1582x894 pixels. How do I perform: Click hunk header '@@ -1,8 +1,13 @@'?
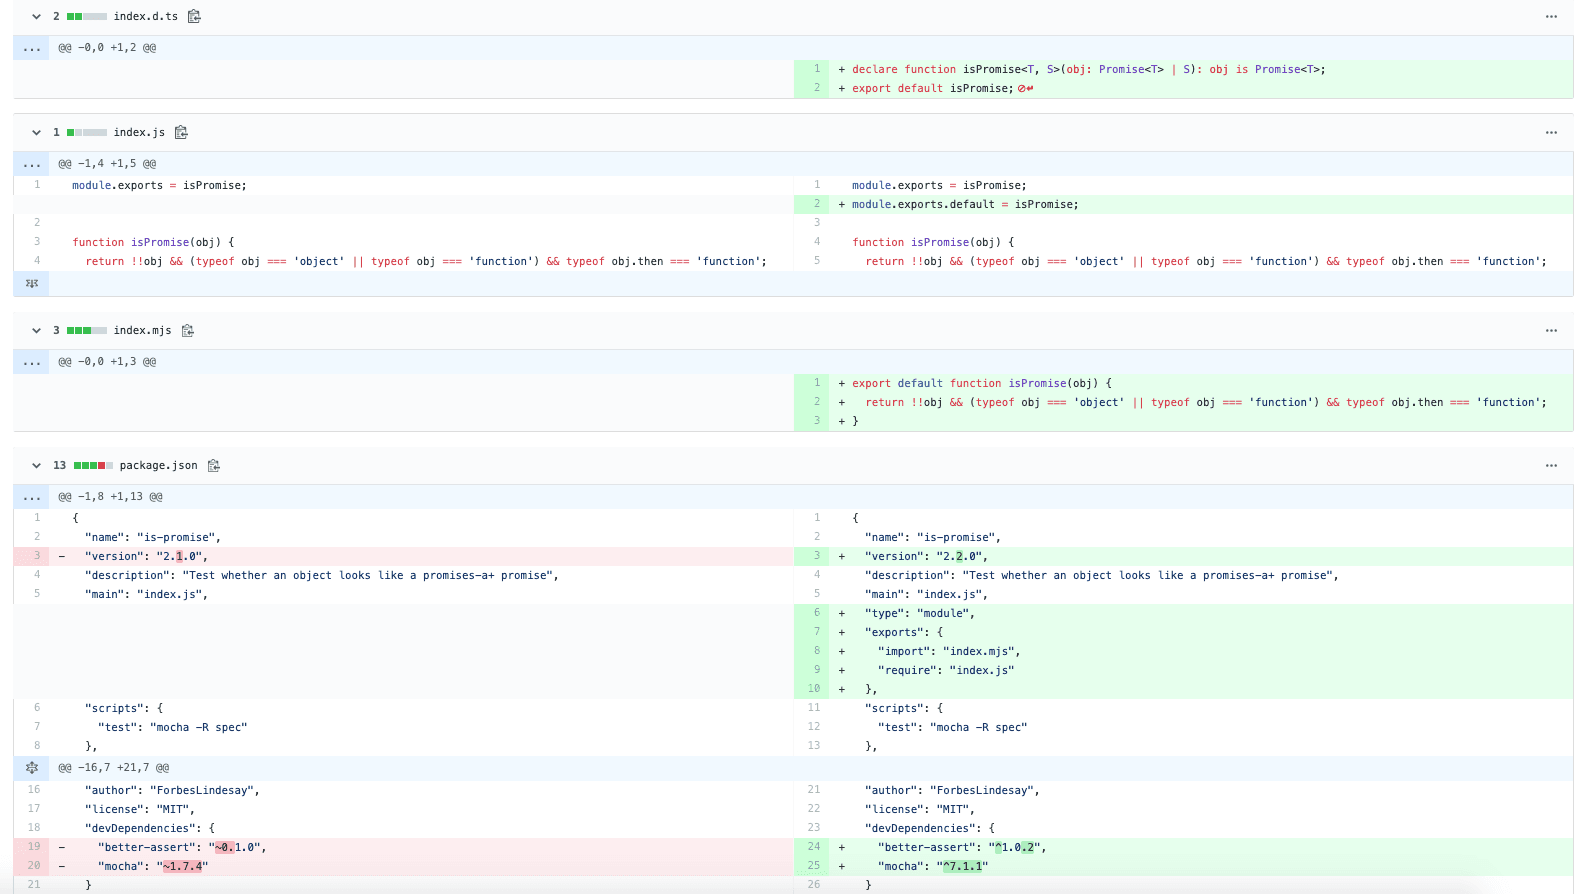110,497
